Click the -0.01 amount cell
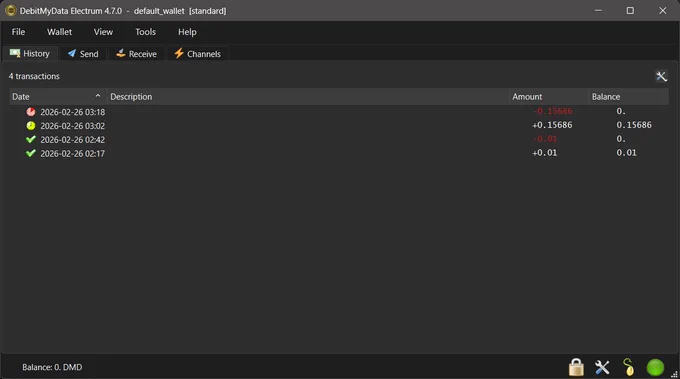The image size is (680, 379). (x=545, y=139)
